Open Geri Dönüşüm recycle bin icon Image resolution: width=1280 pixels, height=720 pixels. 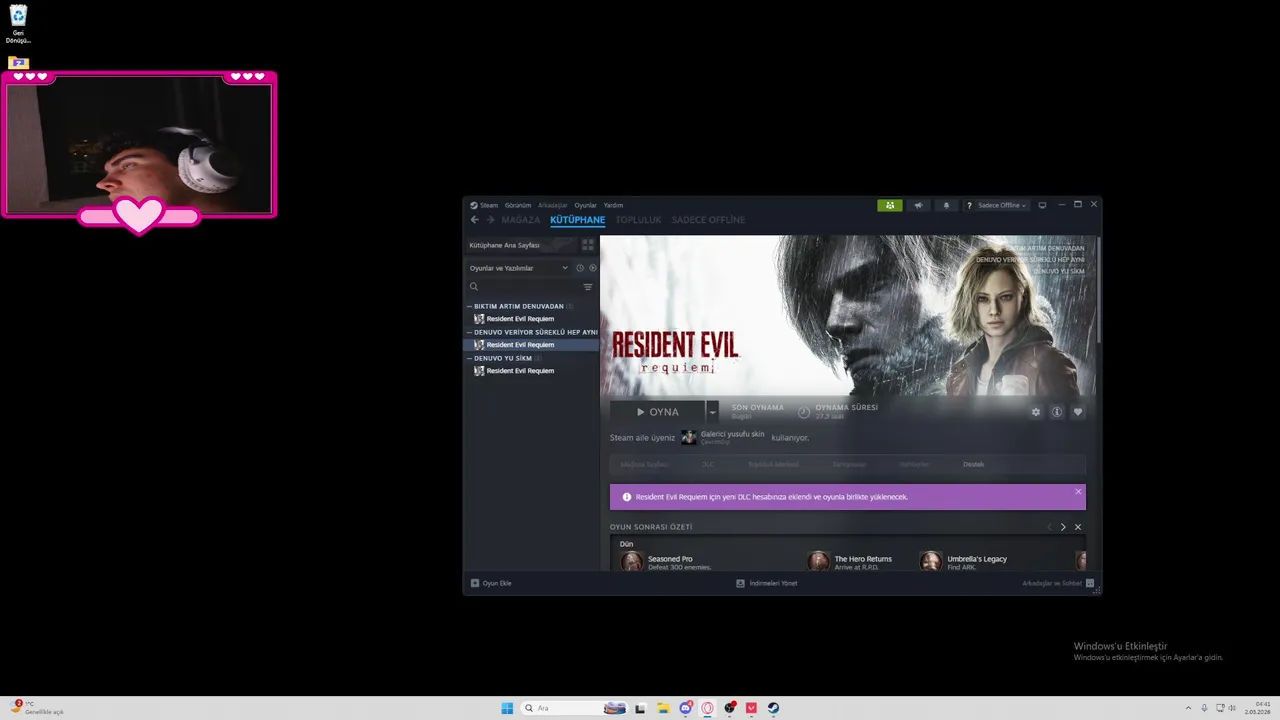click(x=18, y=24)
